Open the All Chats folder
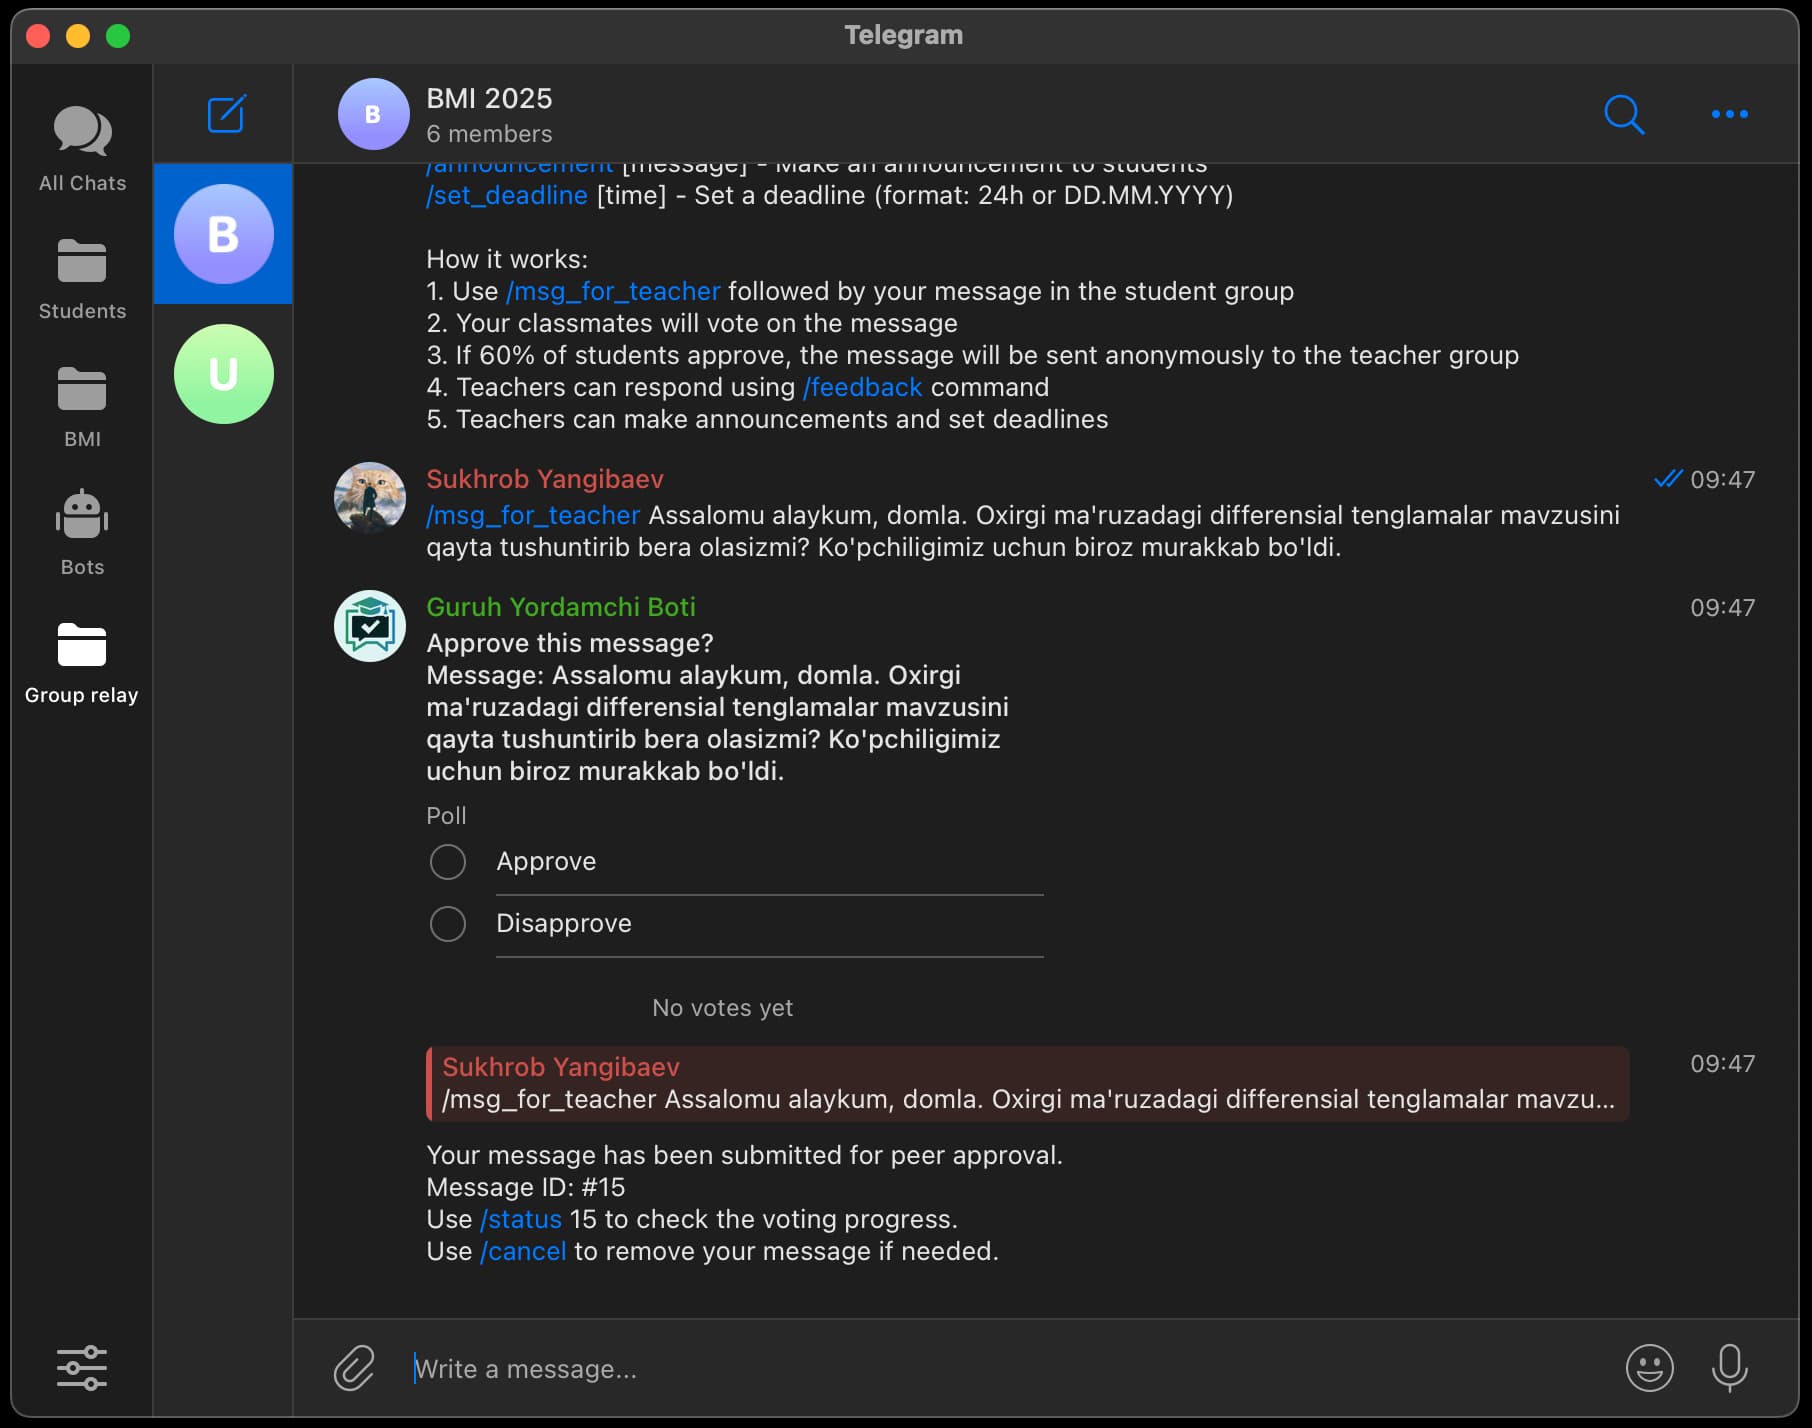 click(x=82, y=148)
